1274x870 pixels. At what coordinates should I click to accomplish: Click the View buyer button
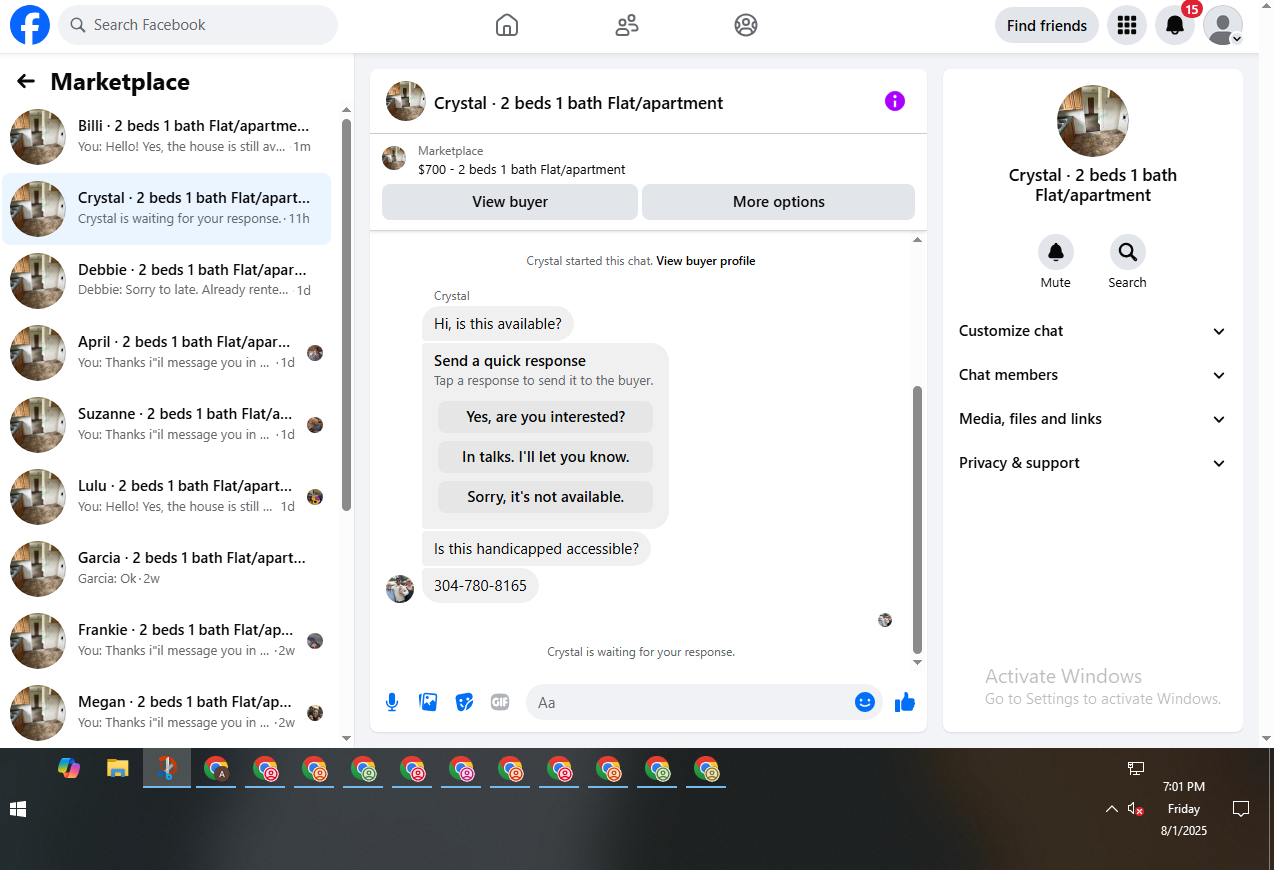coord(510,202)
